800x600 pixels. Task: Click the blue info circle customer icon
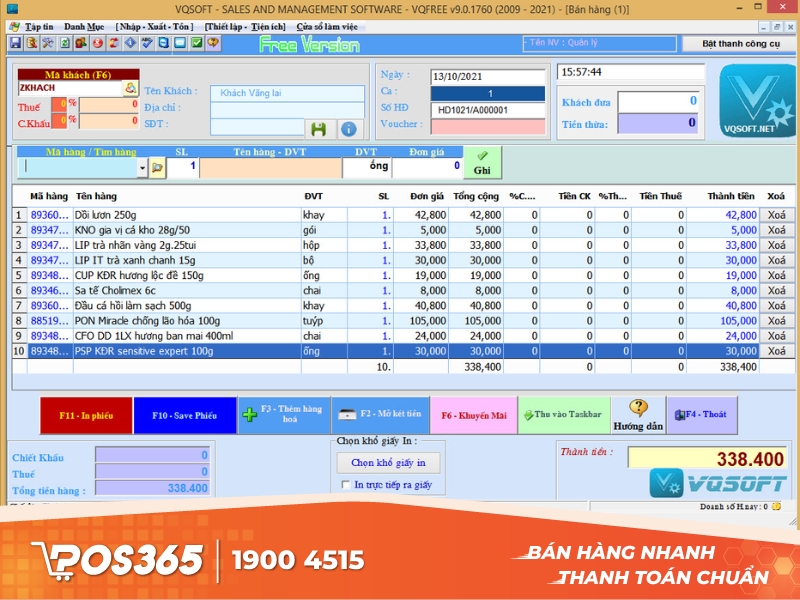coord(349,129)
